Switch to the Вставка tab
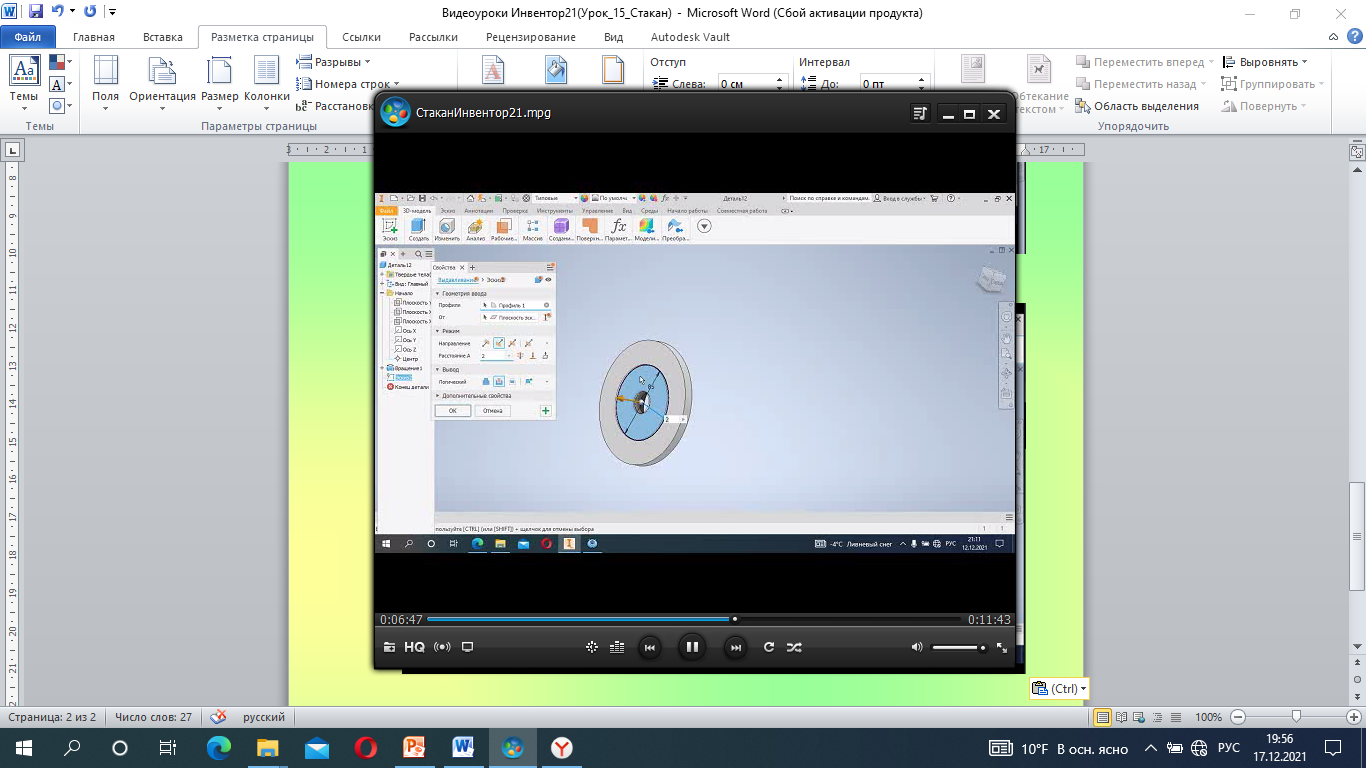The width and height of the screenshot is (1366, 768). (163, 37)
